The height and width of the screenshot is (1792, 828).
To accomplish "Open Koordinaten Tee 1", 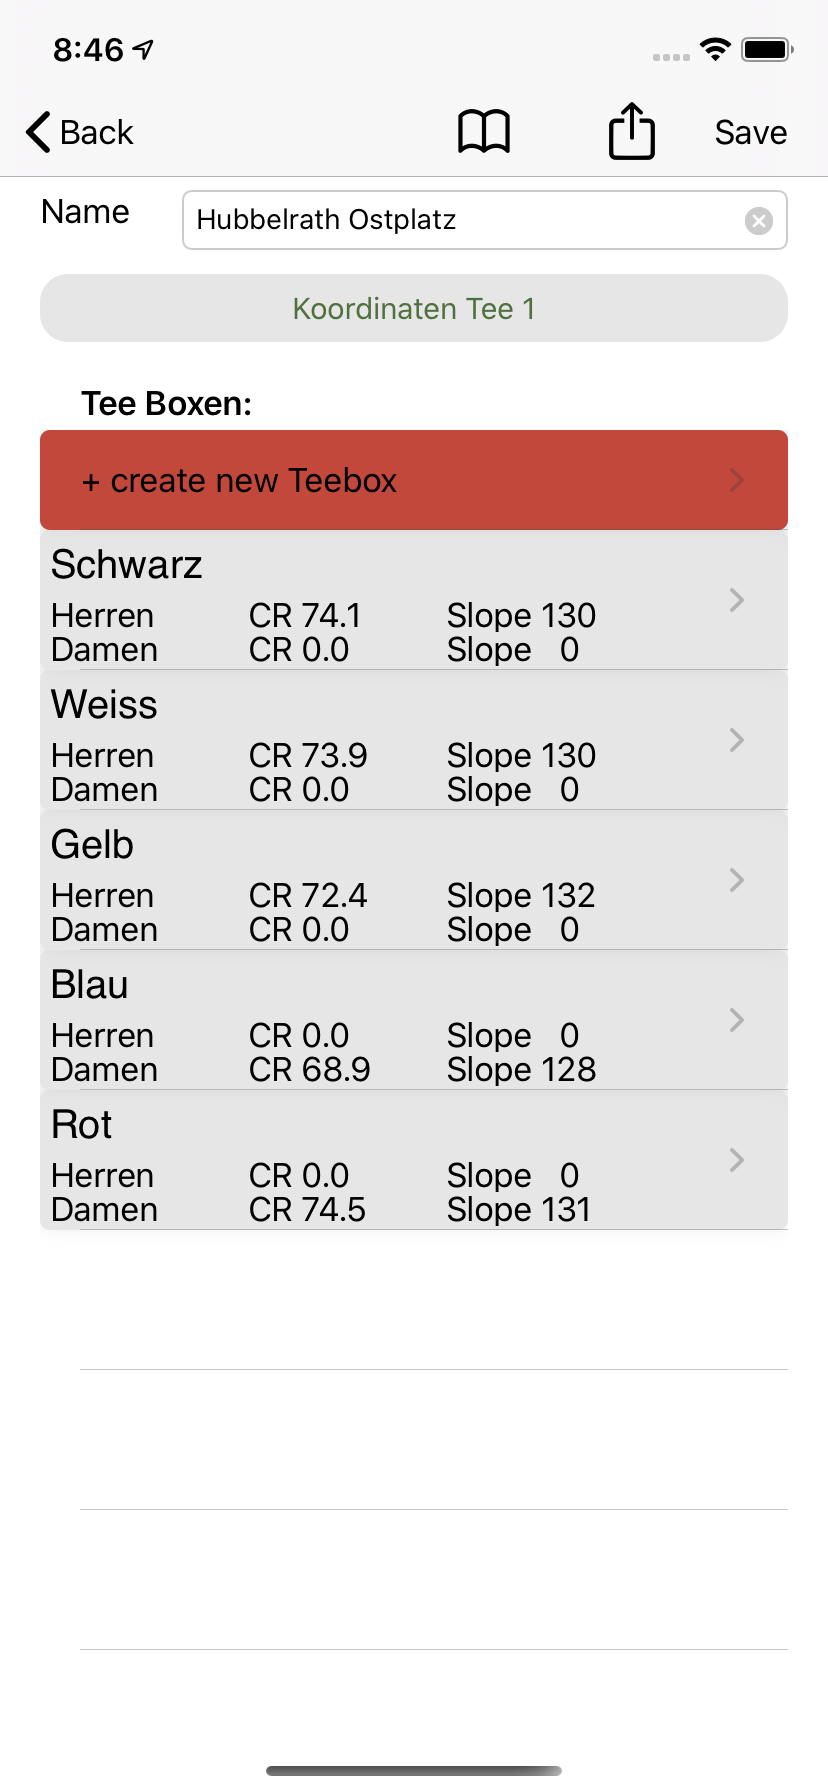I will [x=414, y=308].
